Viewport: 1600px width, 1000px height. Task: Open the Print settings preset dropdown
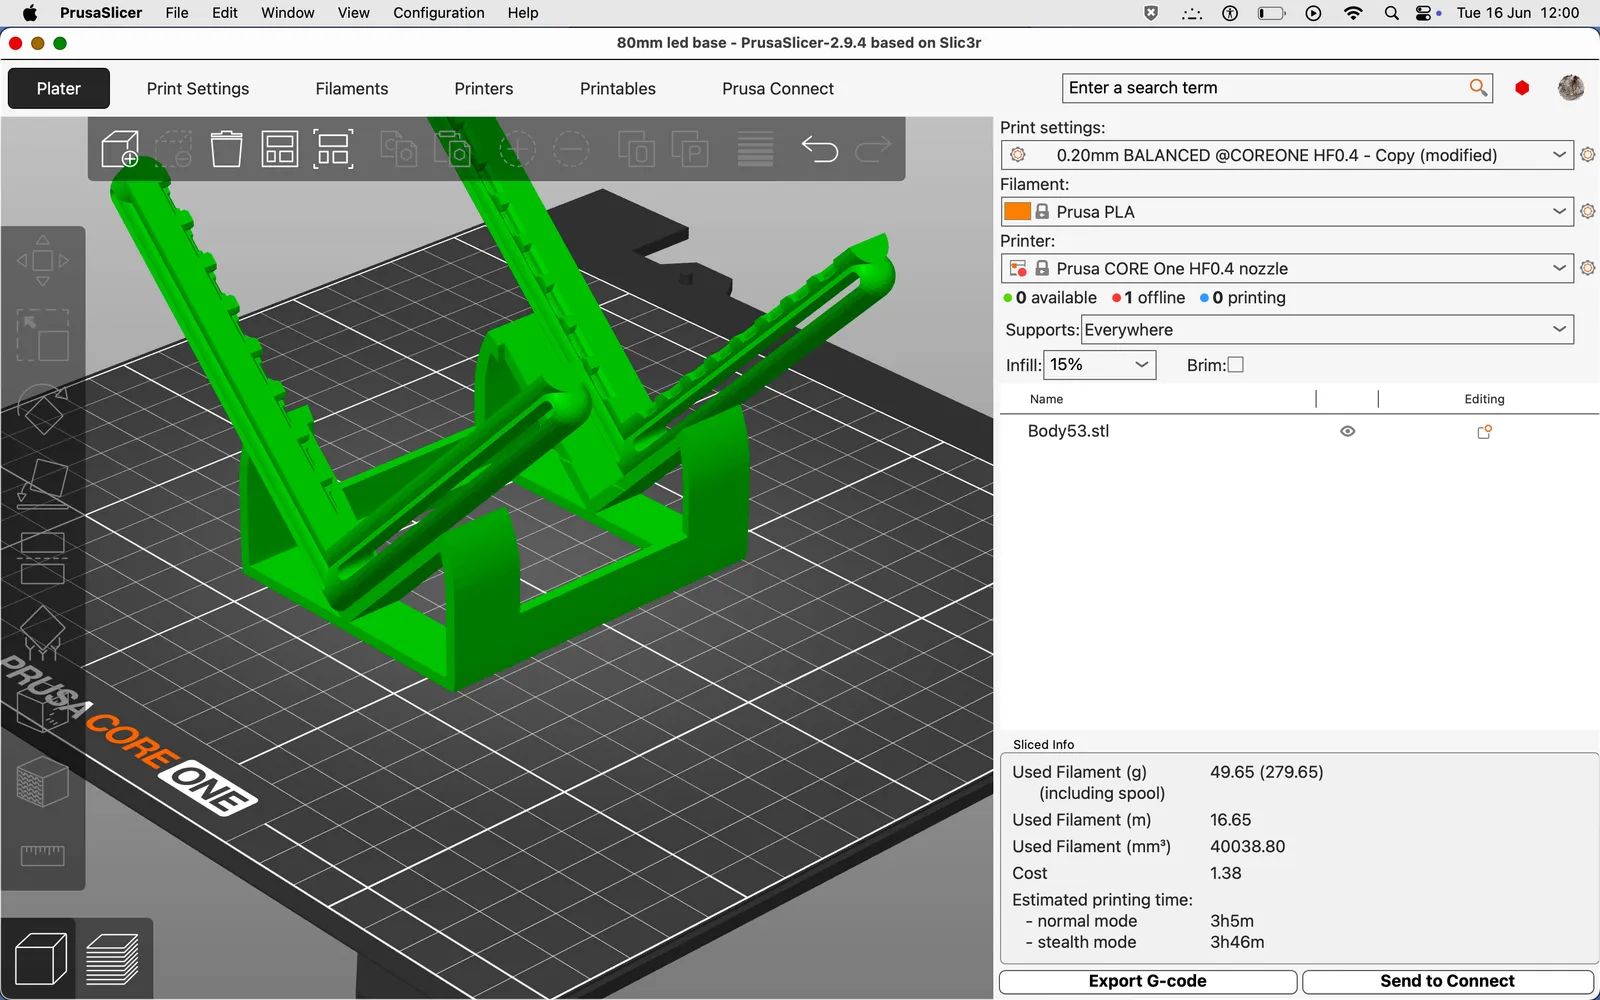[1287, 155]
